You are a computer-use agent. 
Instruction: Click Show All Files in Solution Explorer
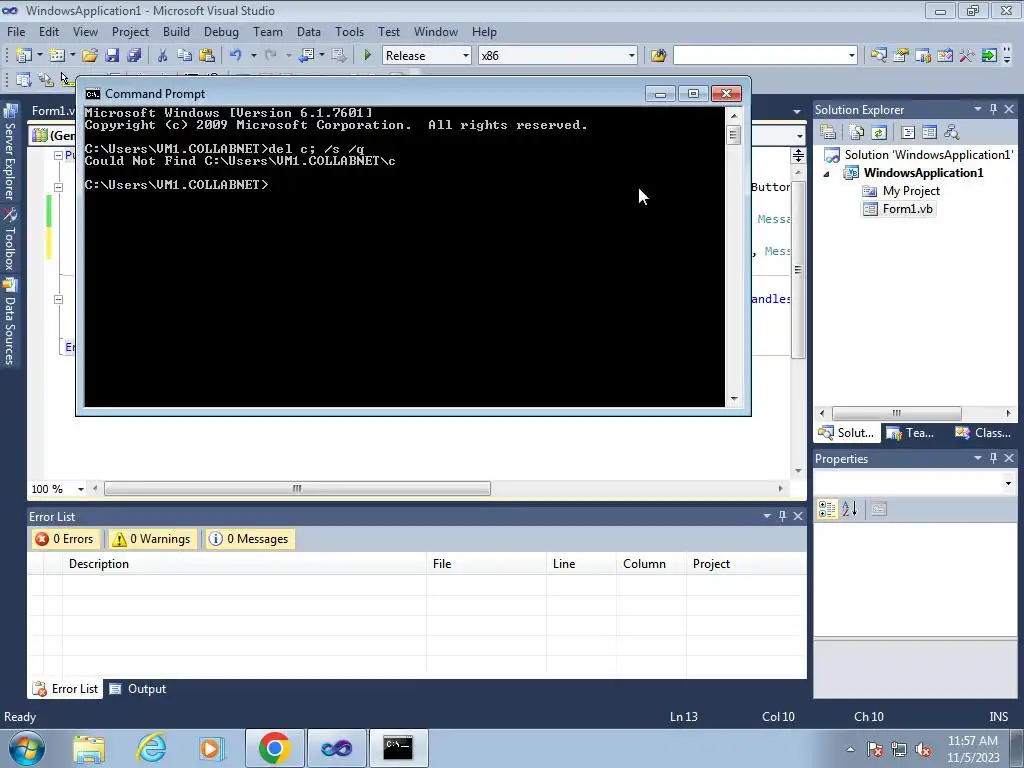pos(857,133)
